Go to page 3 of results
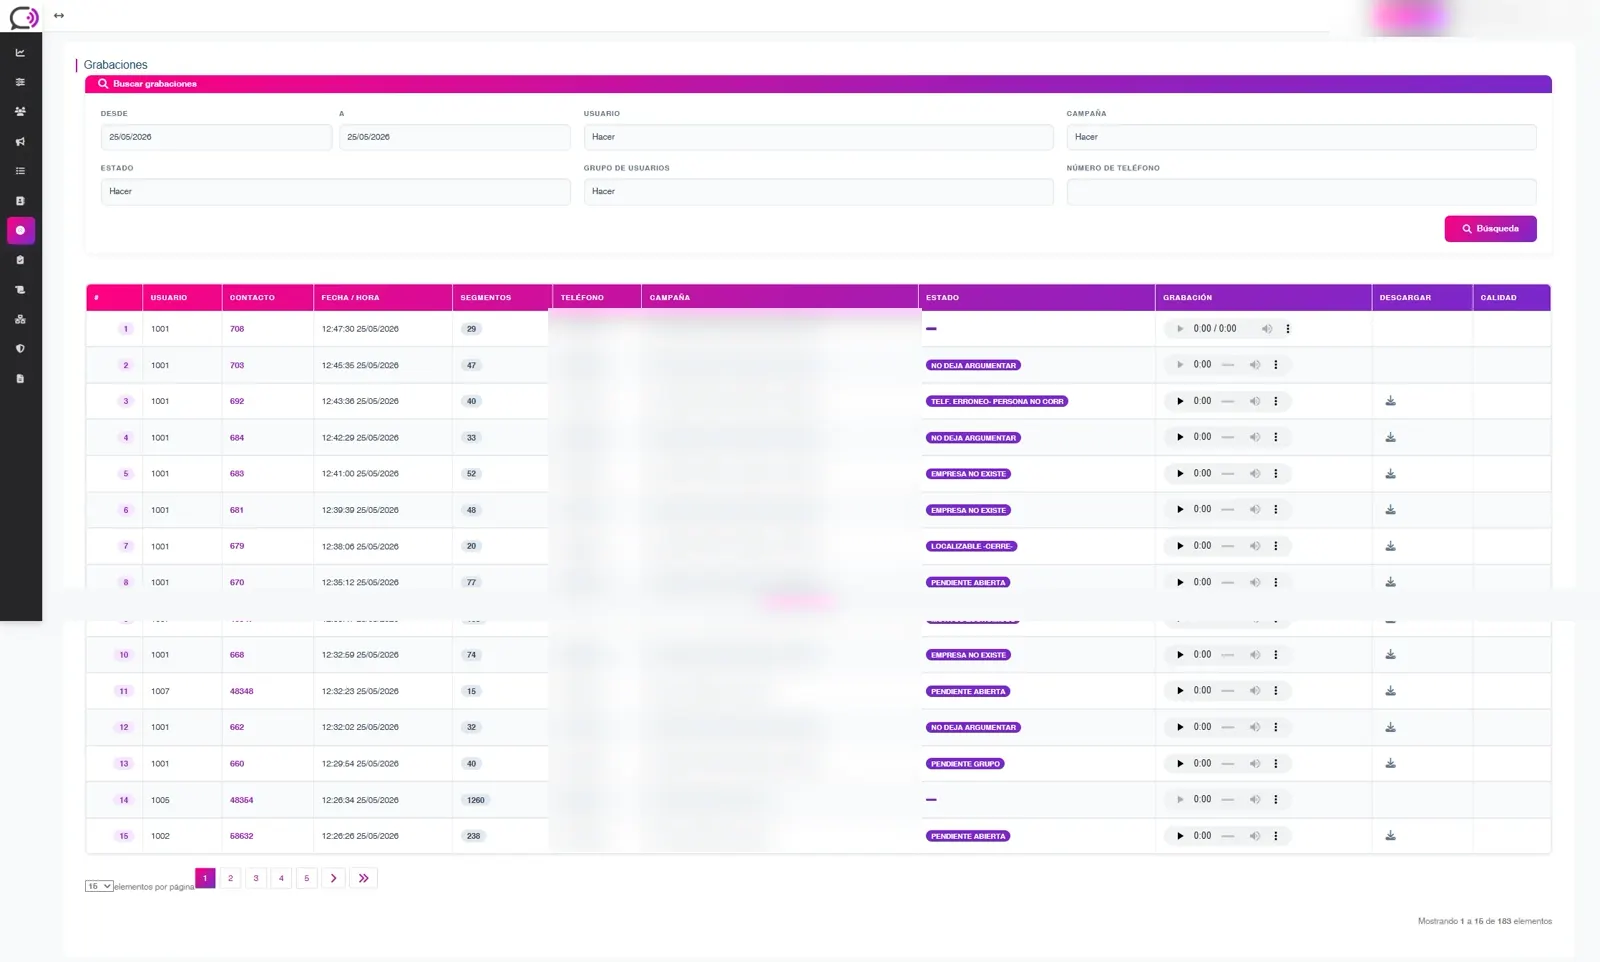 tap(256, 878)
